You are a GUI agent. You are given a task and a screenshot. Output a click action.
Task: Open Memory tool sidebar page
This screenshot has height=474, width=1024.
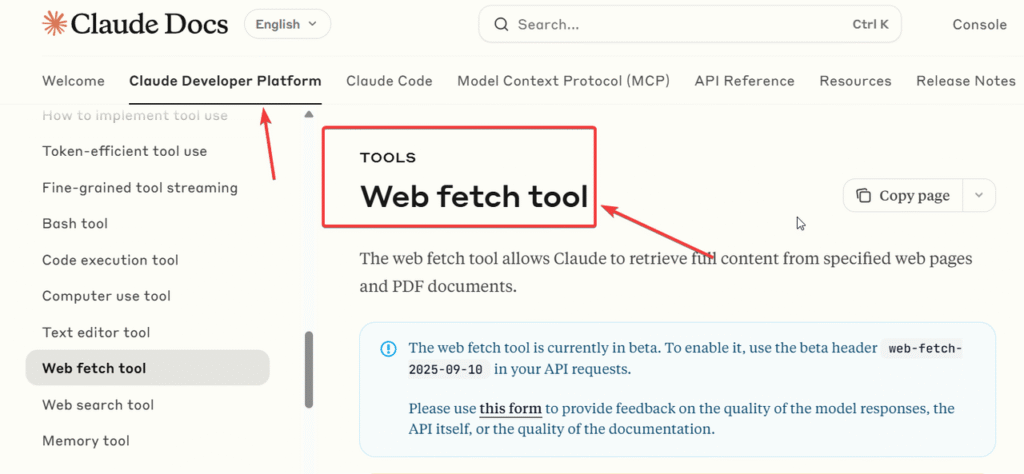click(86, 441)
